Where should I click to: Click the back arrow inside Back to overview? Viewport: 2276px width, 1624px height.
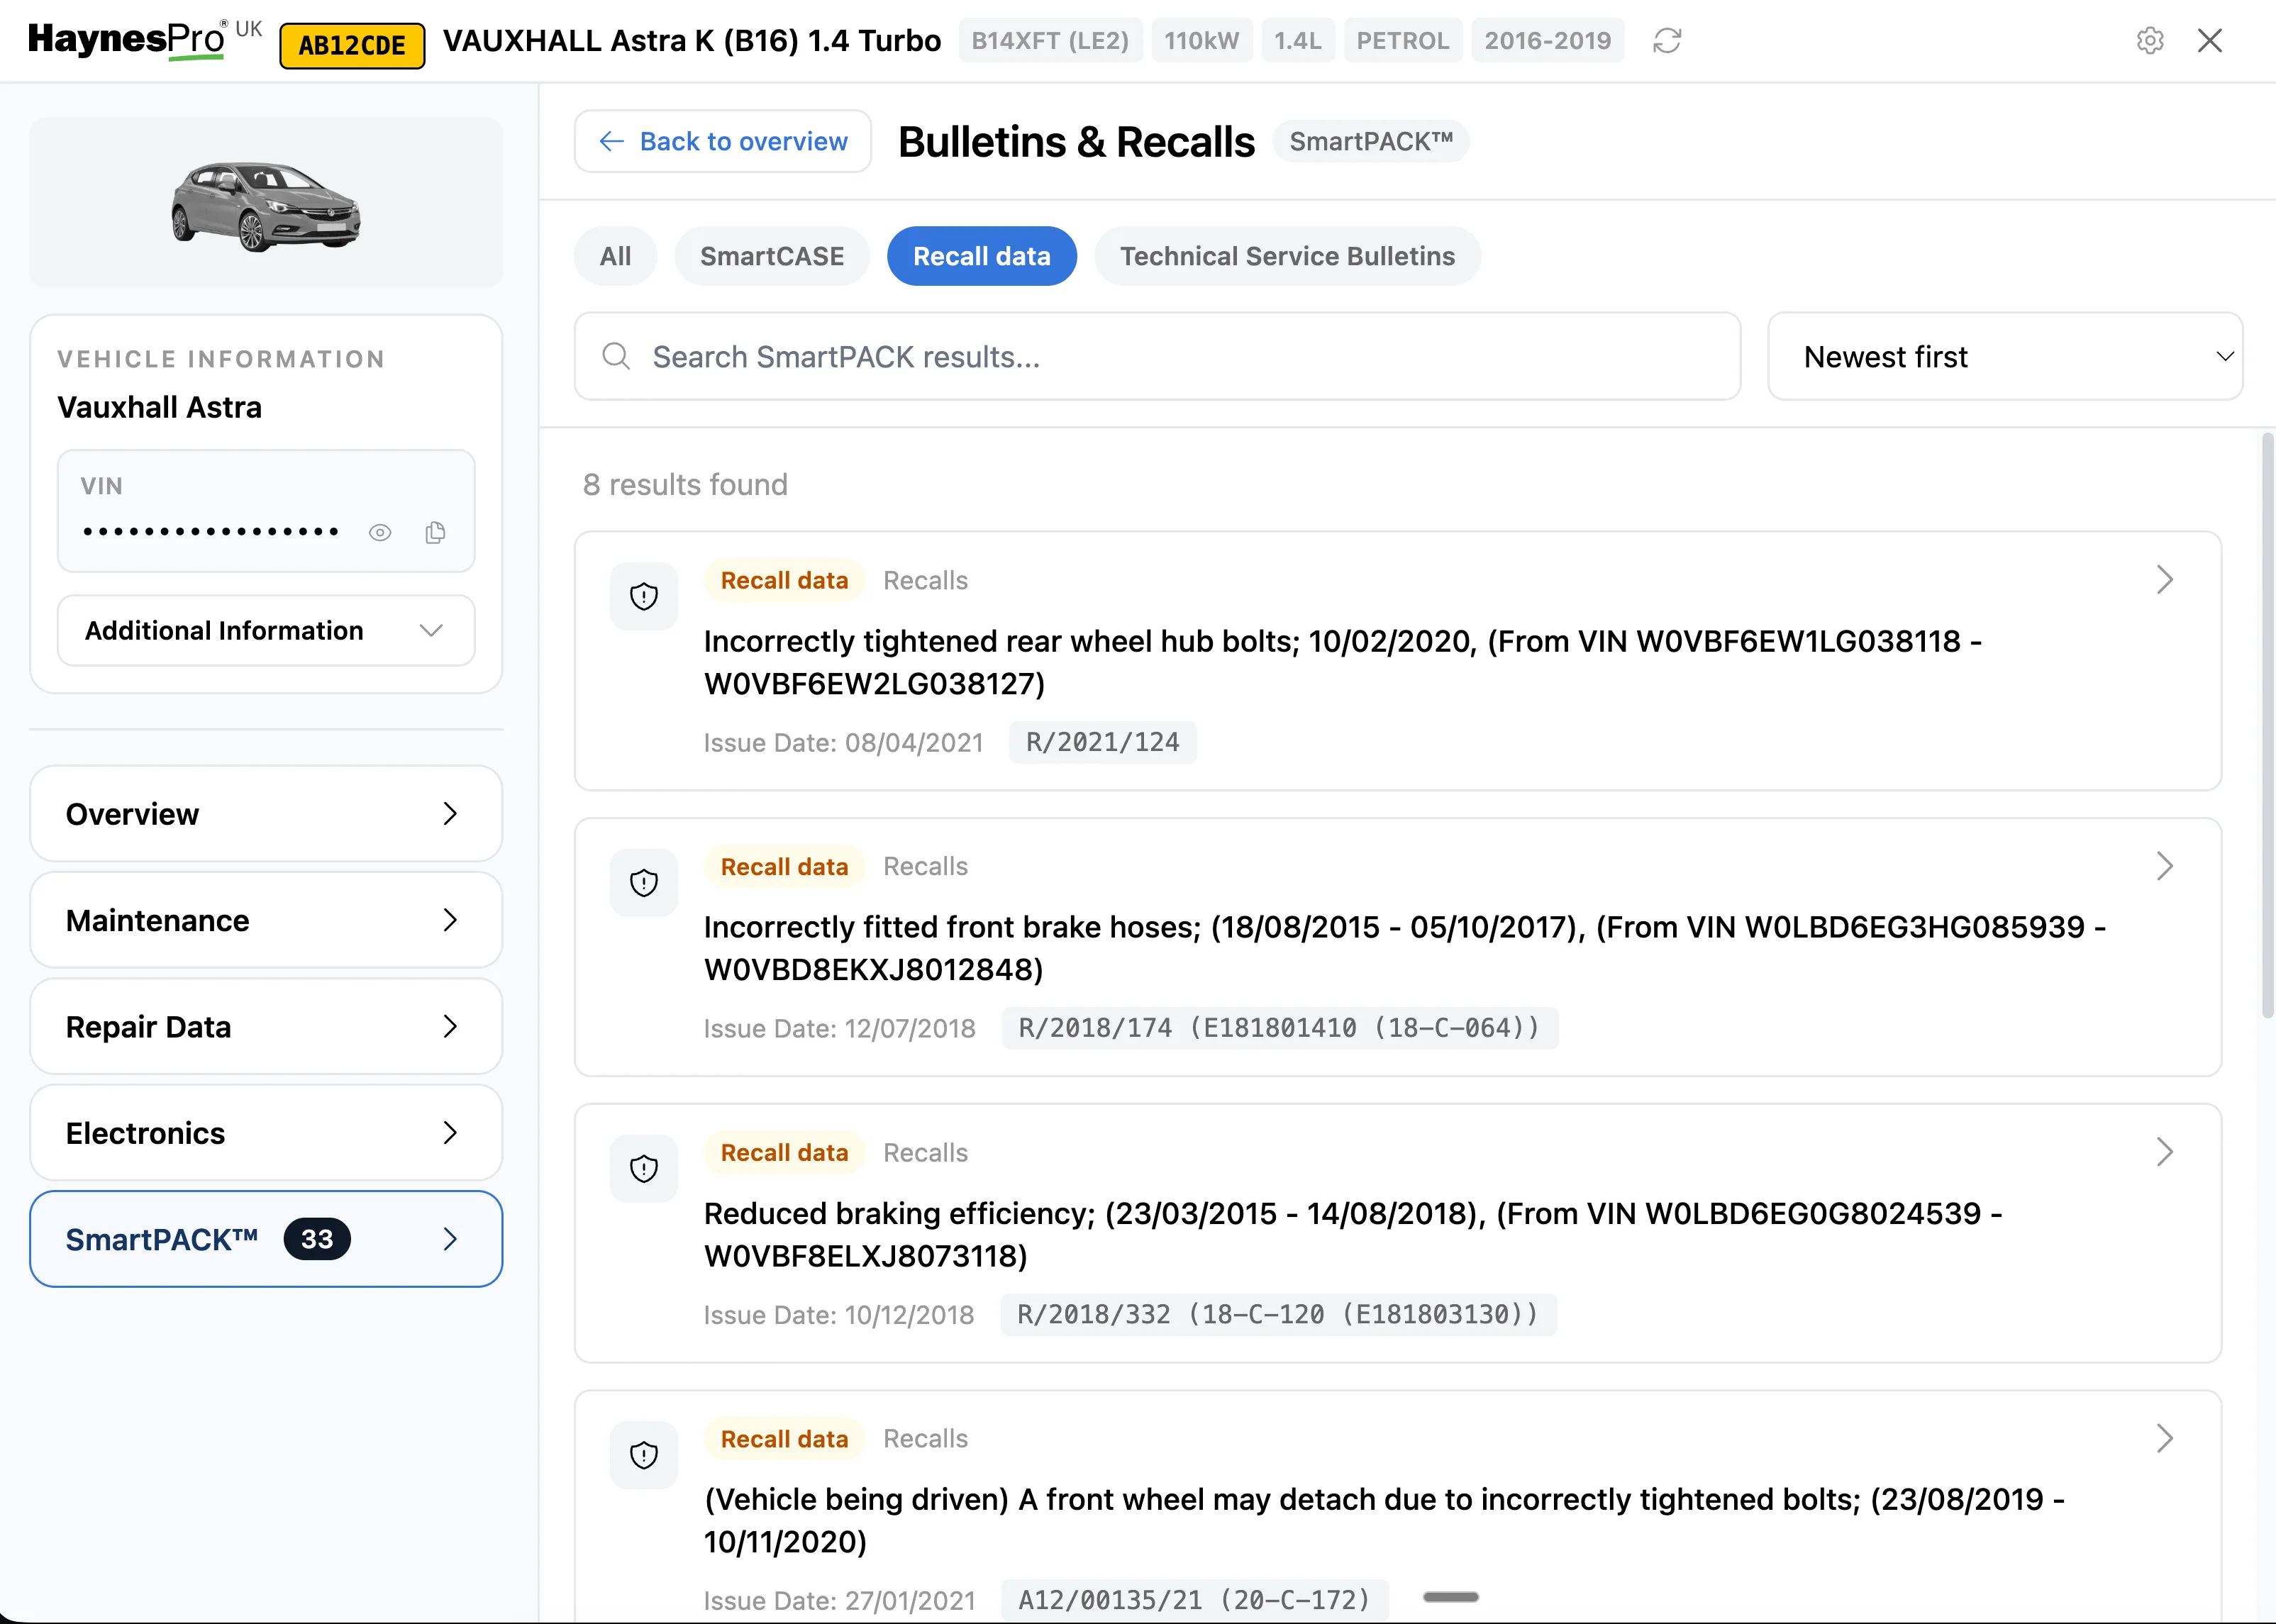pos(611,141)
